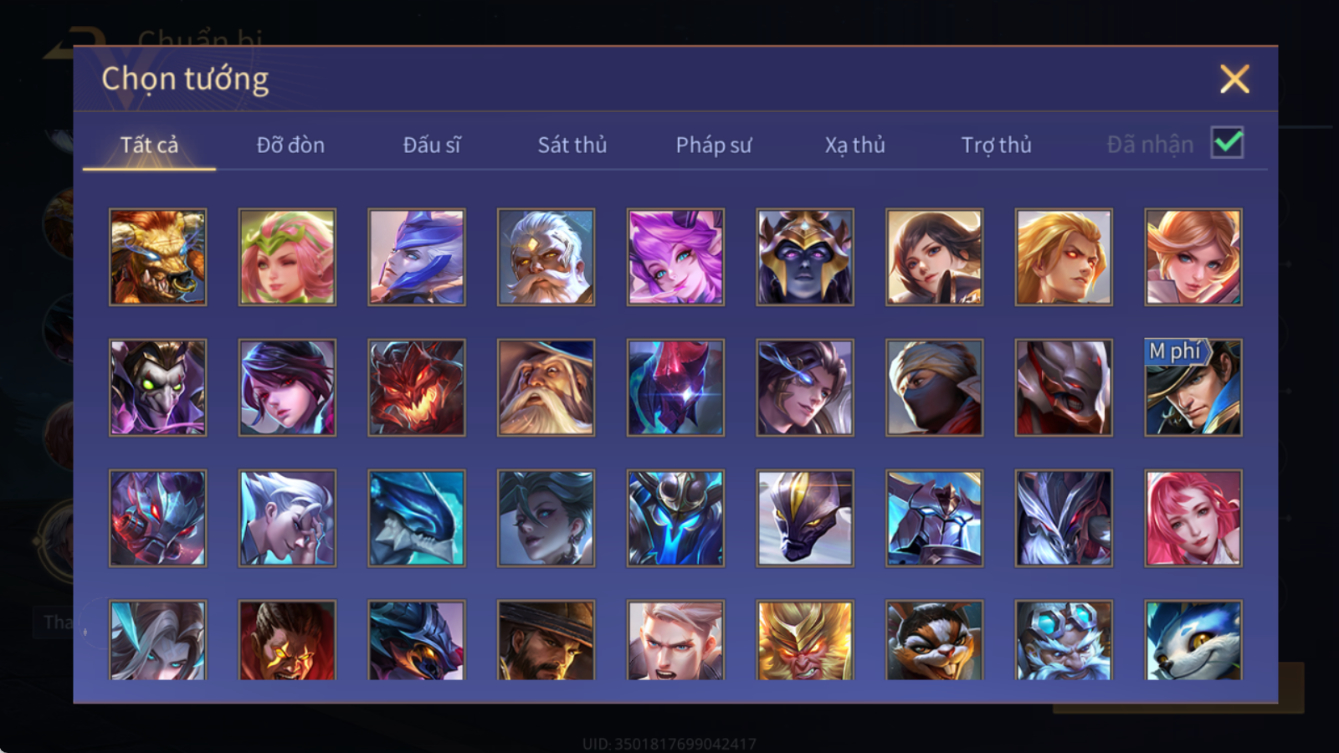This screenshot has height=753, width=1339.
Task: Select the horned bull hero portrait
Action: [x=158, y=257]
